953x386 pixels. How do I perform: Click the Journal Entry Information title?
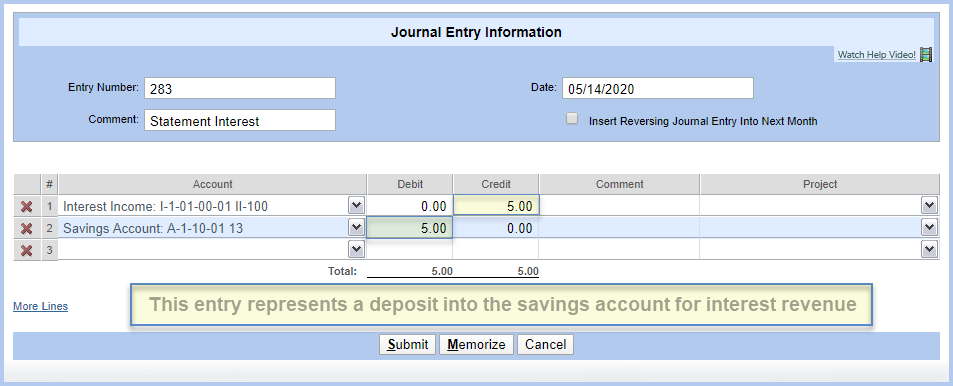(x=476, y=32)
